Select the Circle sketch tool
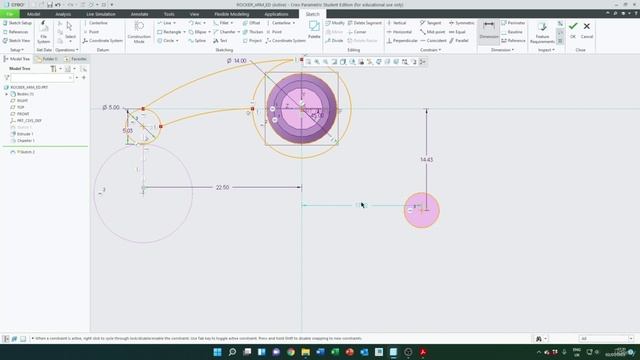The width and height of the screenshot is (640, 360). click(166, 41)
